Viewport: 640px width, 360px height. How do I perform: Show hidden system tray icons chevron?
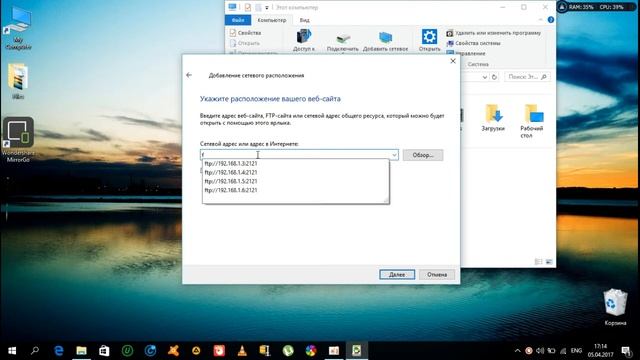click(517, 351)
